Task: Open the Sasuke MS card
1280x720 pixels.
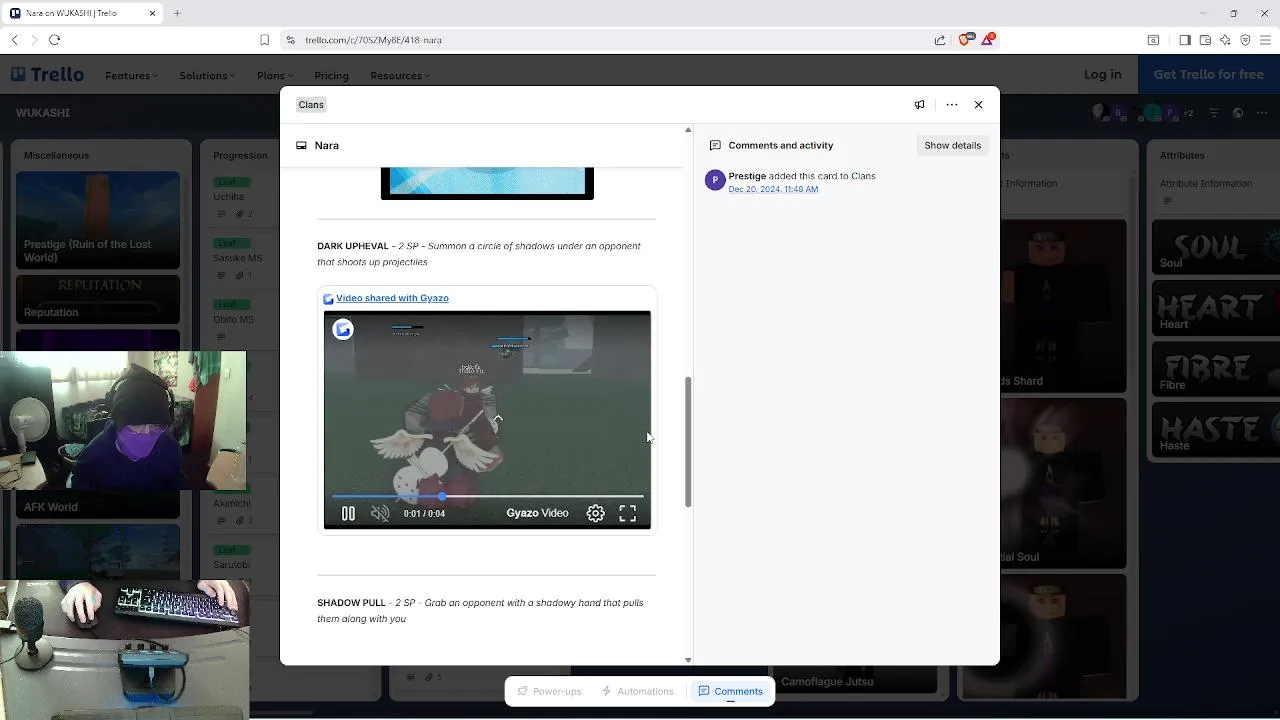Action: [x=239, y=259]
